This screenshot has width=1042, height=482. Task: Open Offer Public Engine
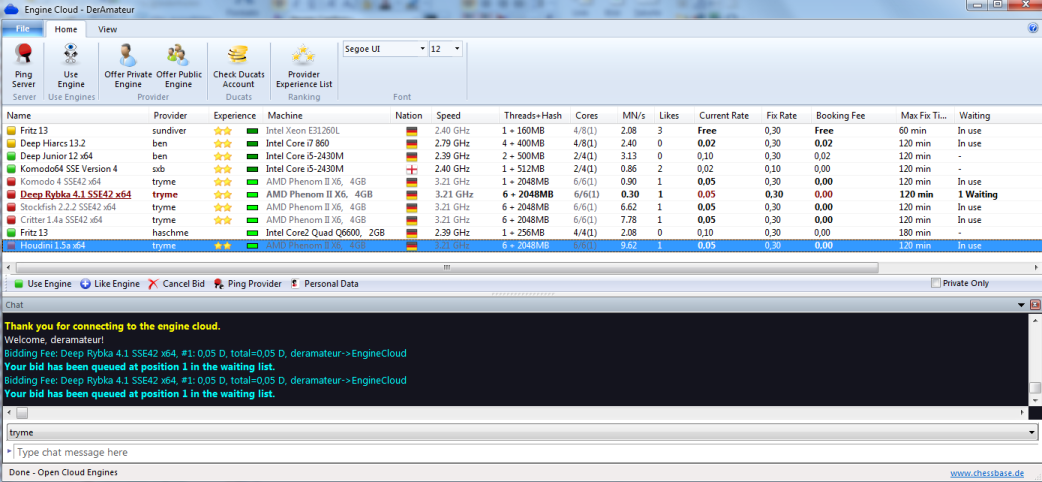(178, 66)
